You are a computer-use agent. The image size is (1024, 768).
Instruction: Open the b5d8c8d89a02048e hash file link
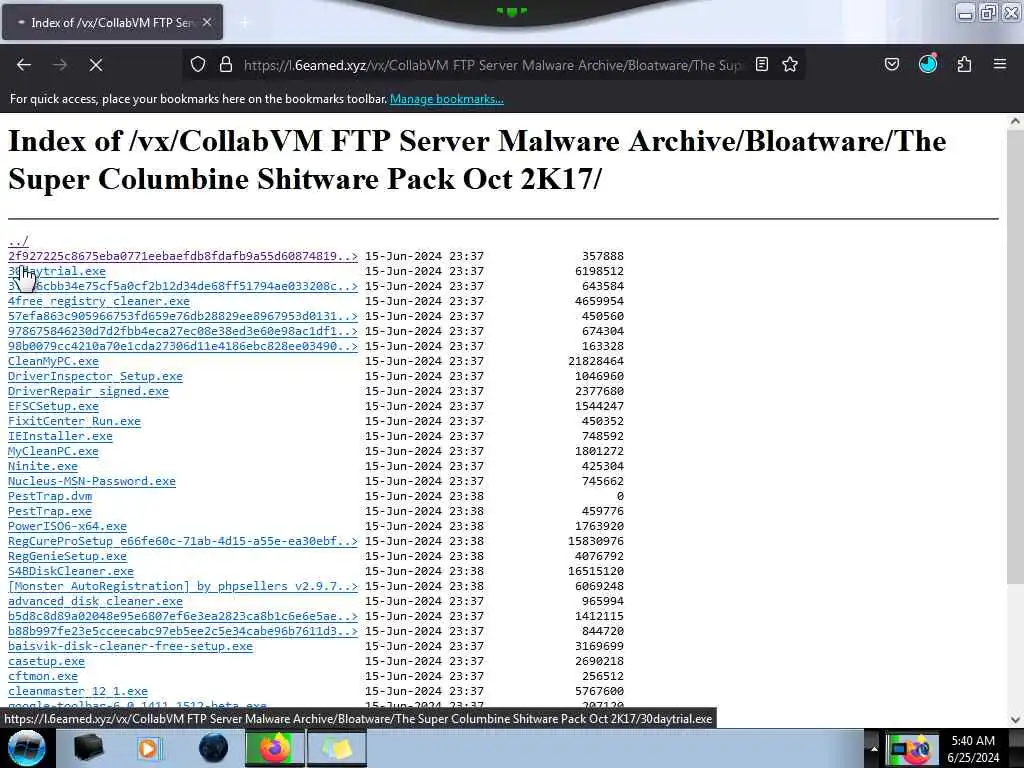183,616
